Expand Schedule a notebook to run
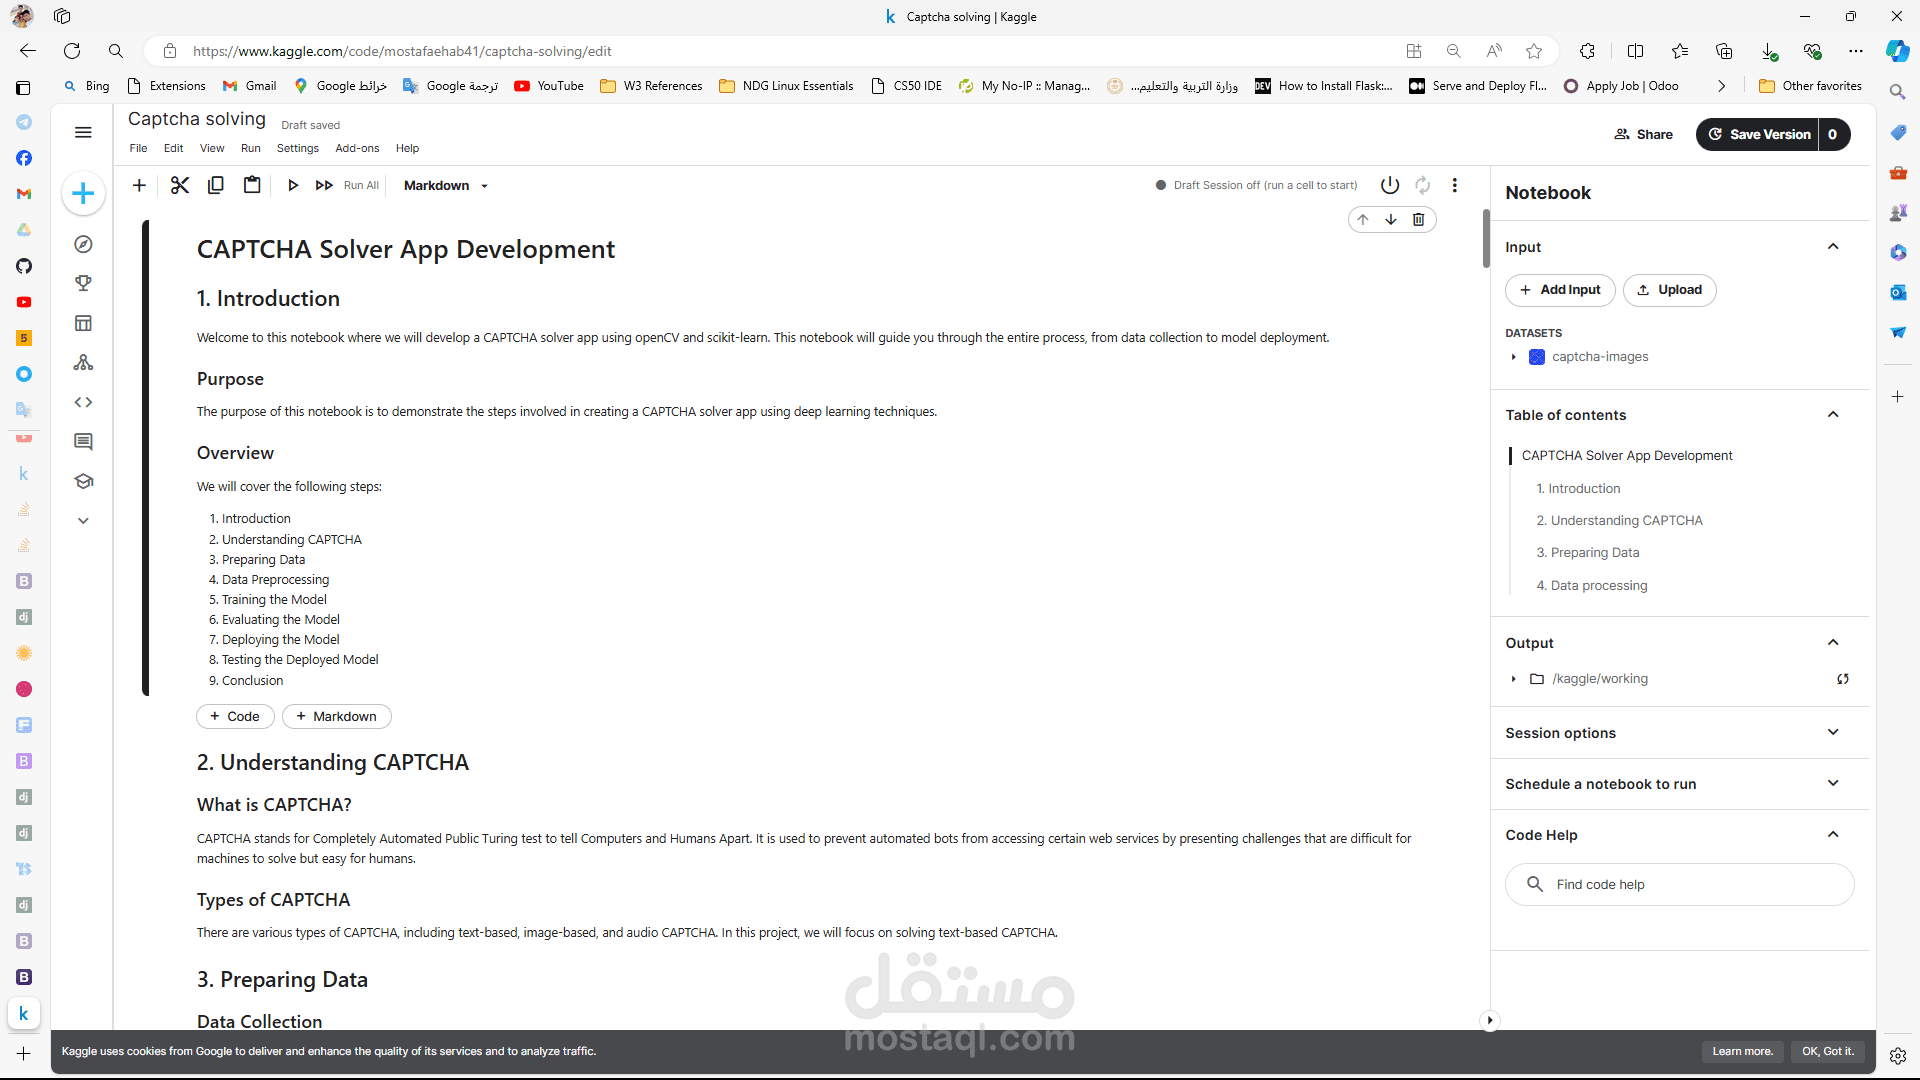 [1833, 784]
